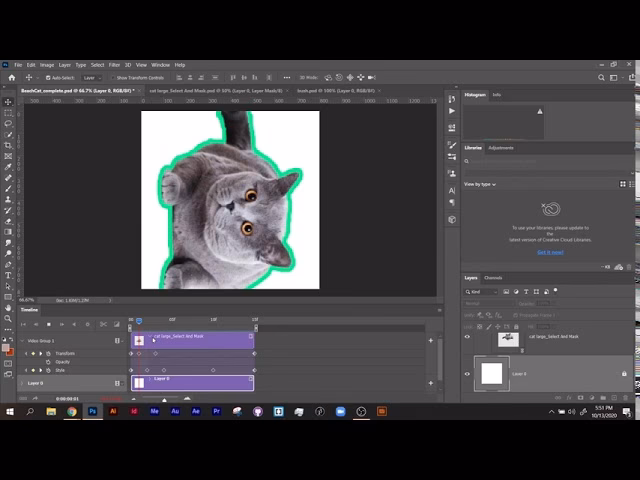Open the Layer 0 track filmstrip menu
Screen dimensions: 640x480
click(x=119, y=383)
